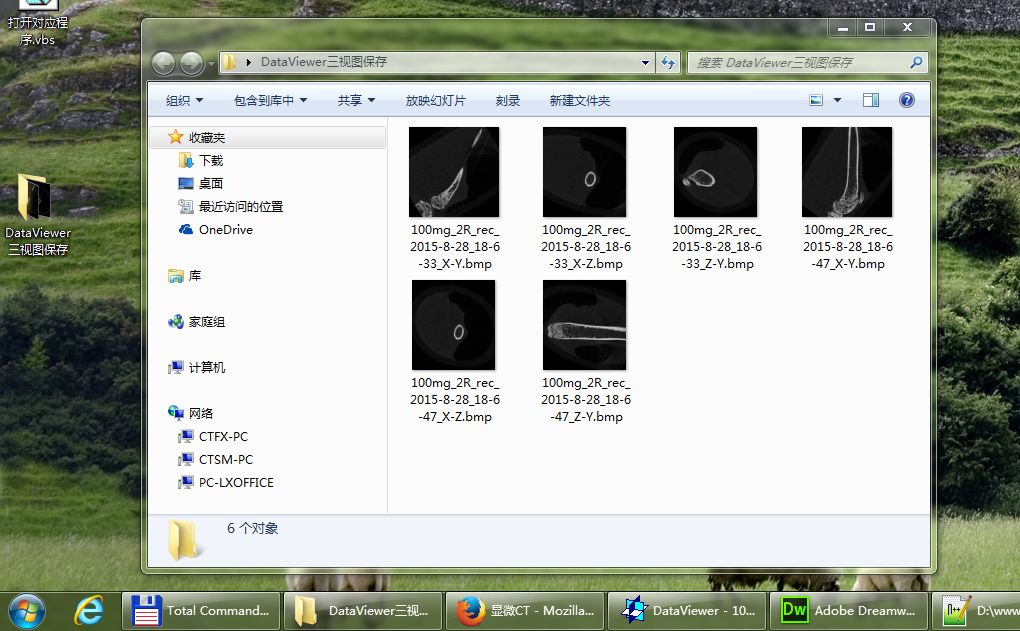Click the Refresh button next to address bar
The height and width of the screenshot is (631, 1020).
pyautogui.click(x=668, y=62)
